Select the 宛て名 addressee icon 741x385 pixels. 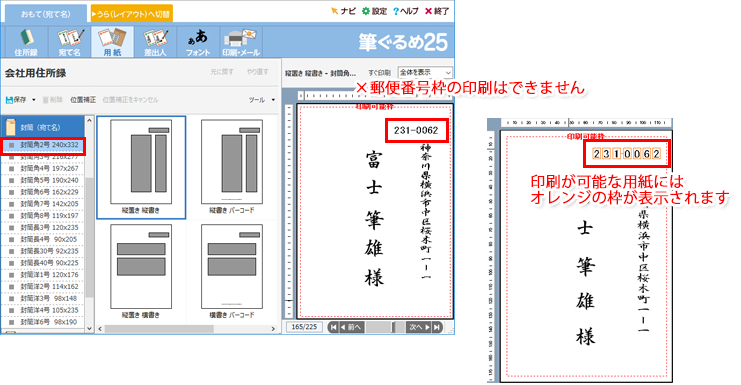tap(69, 43)
